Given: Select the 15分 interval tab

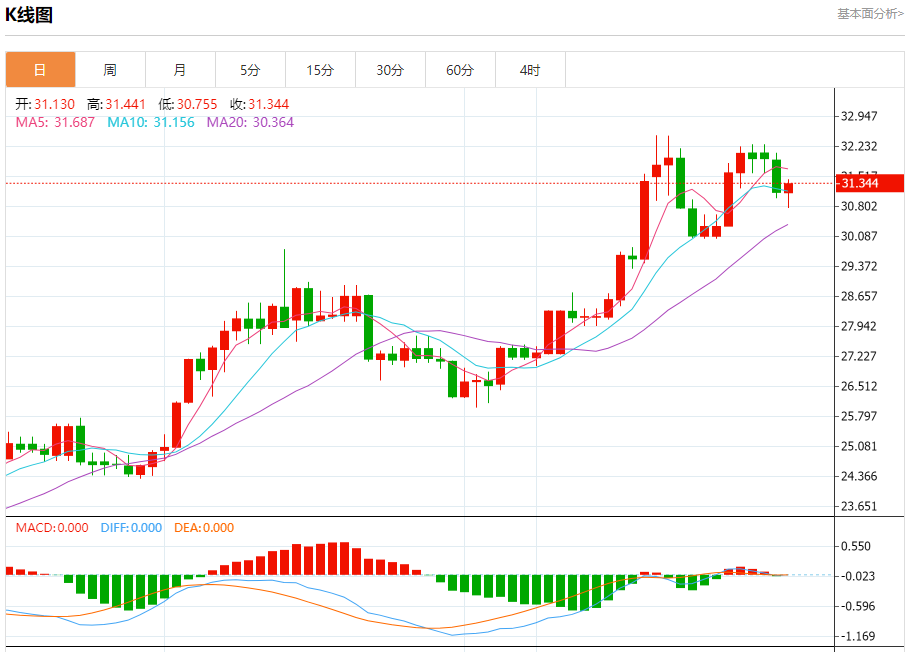Looking at the screenshot, I should (x=320, y=70).
